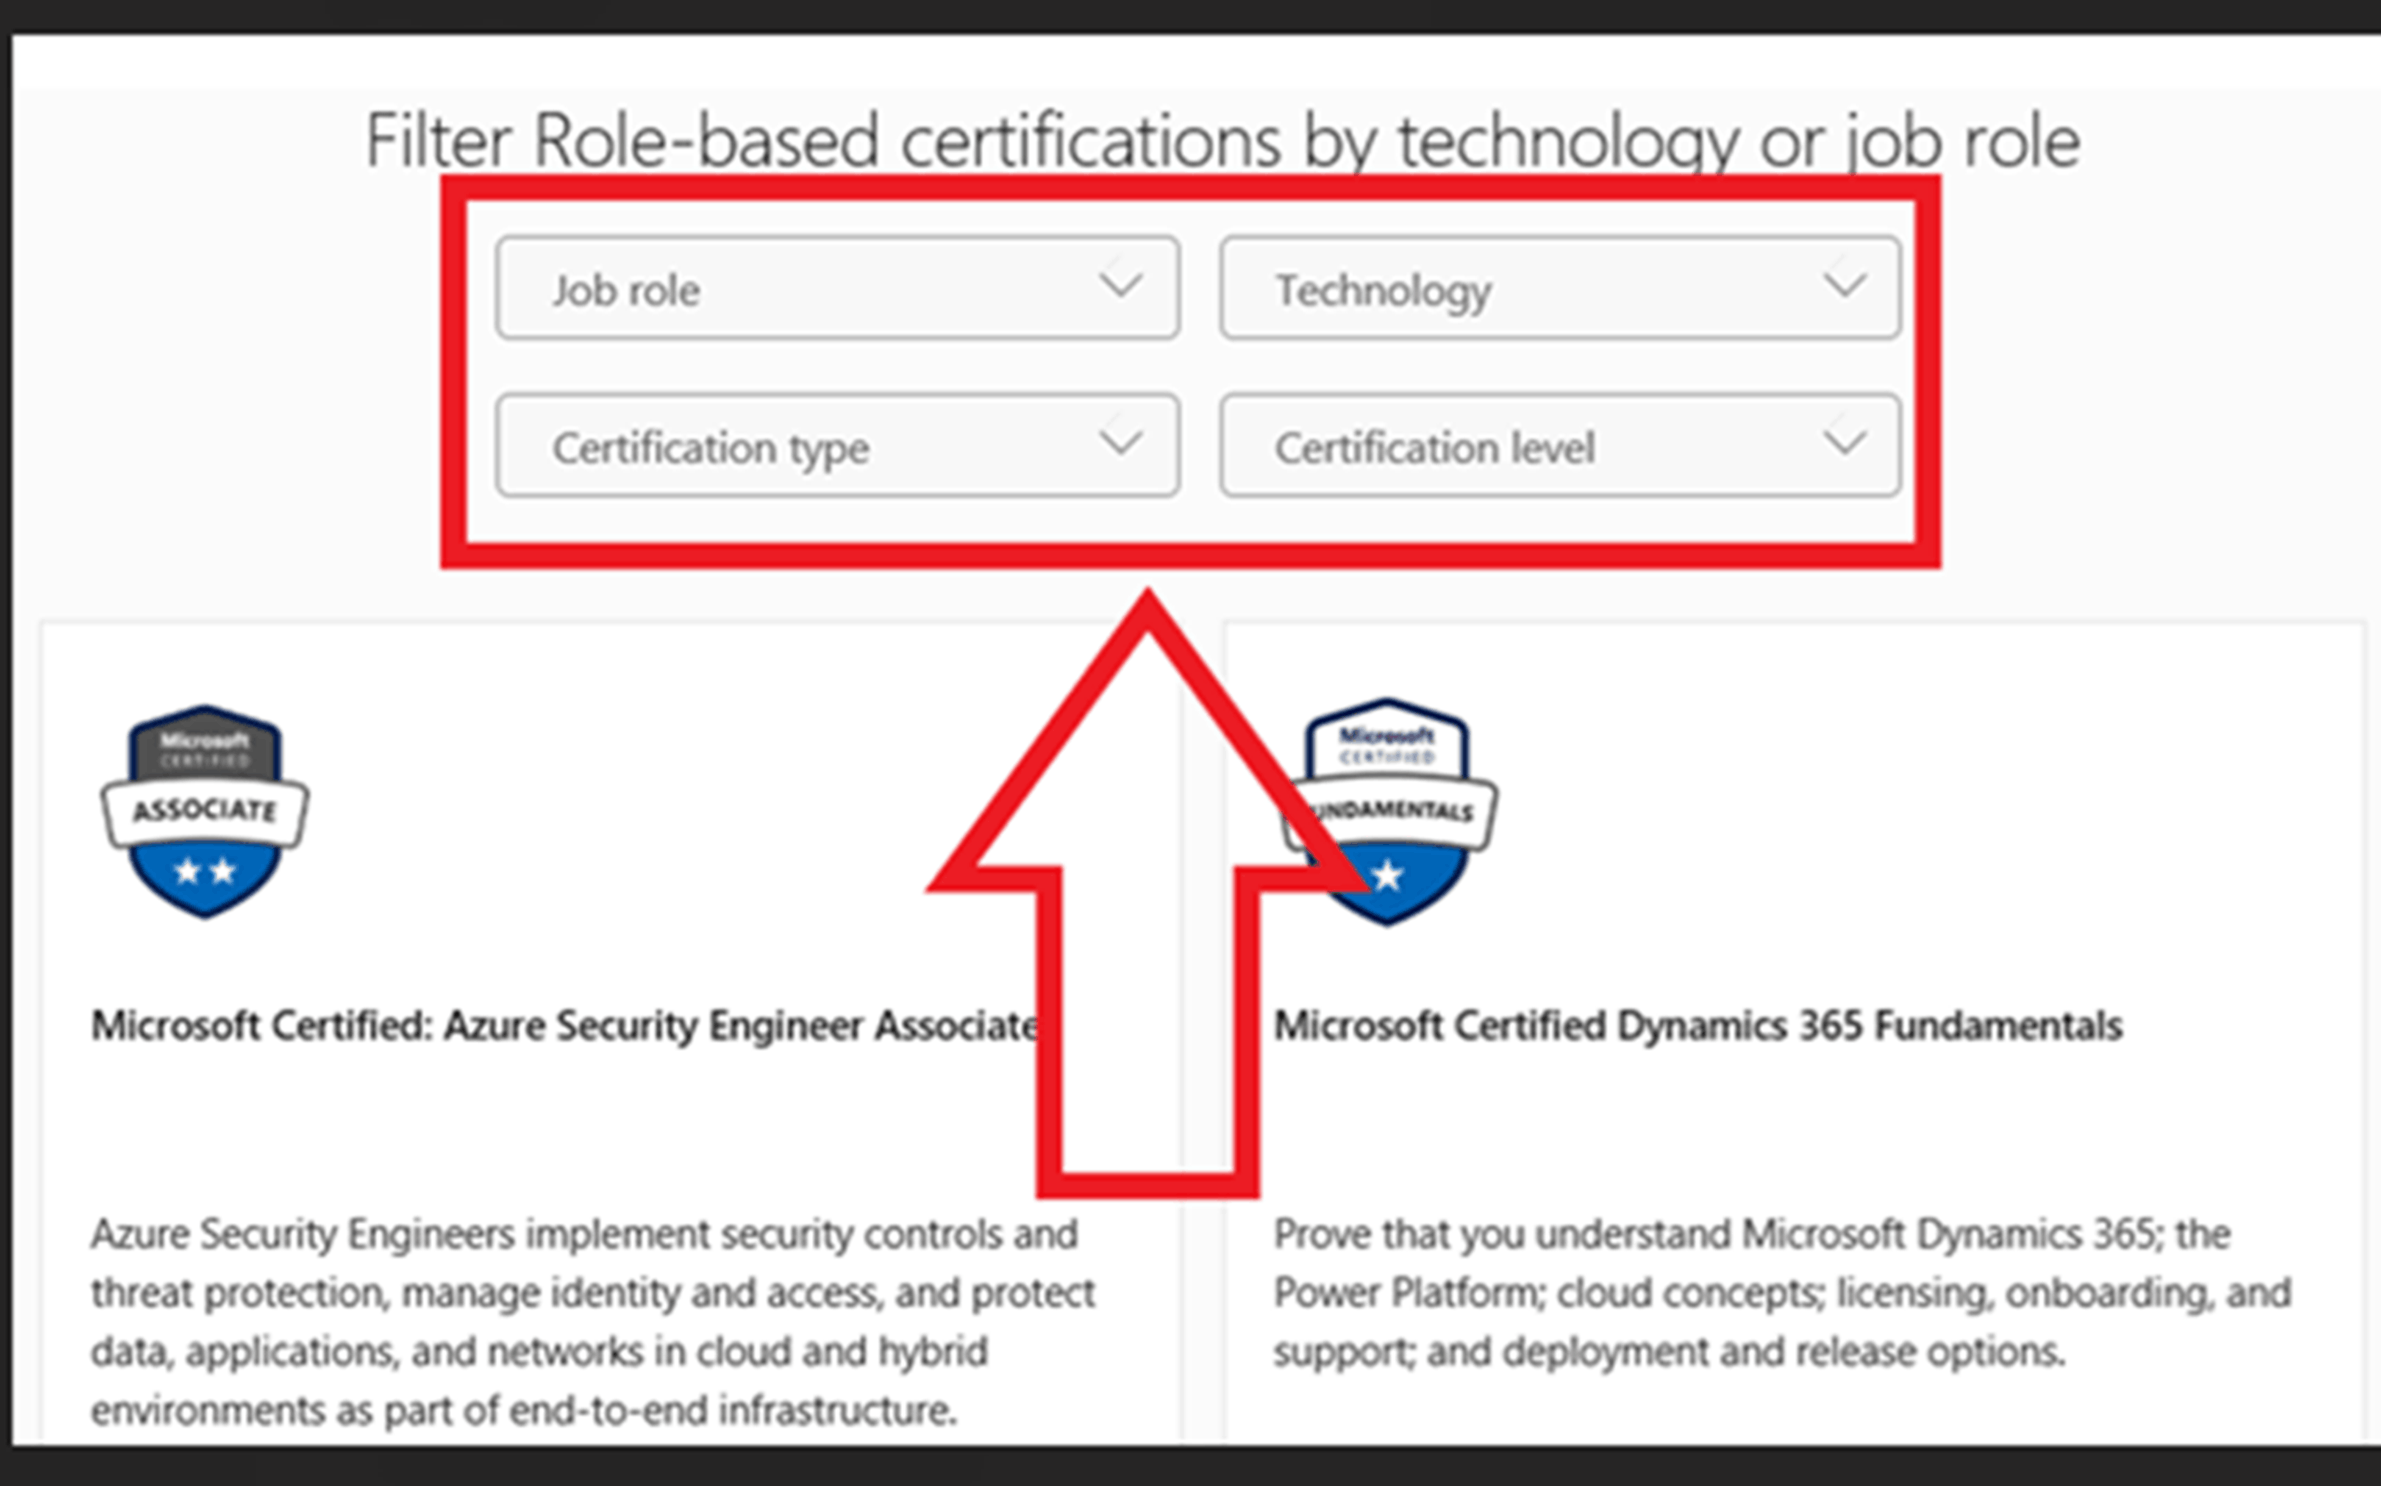Click the Microsoft Certified Fundamentals badge icon
2381x1486 pixels.
click(1390, 812)
